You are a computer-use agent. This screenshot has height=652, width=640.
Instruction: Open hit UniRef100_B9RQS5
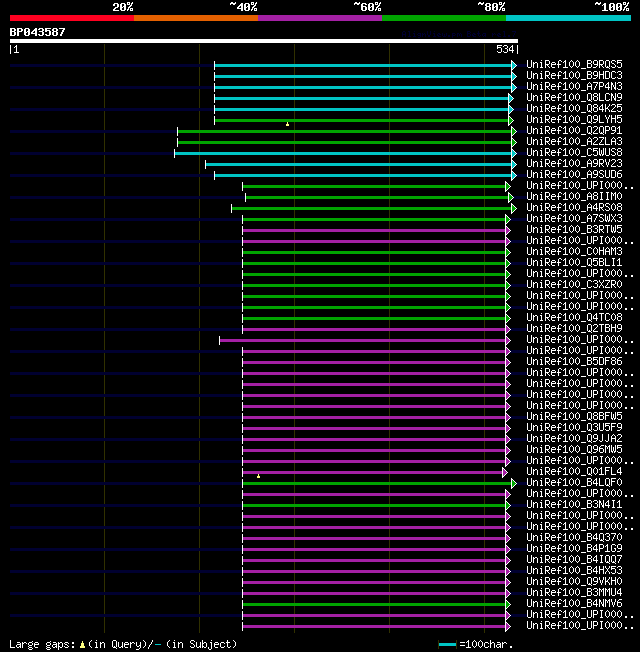(574, 64)
